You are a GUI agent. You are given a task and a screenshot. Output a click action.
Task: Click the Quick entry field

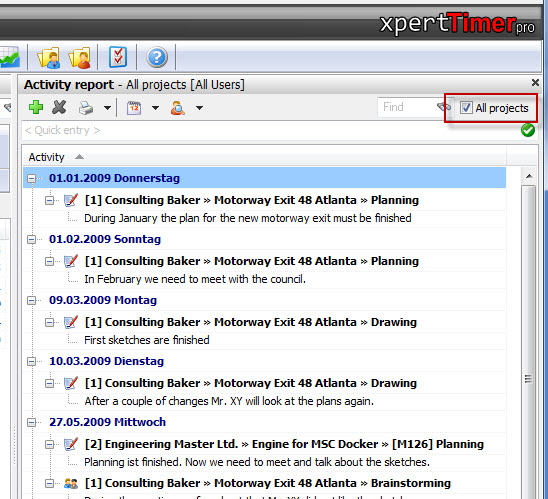270,130
